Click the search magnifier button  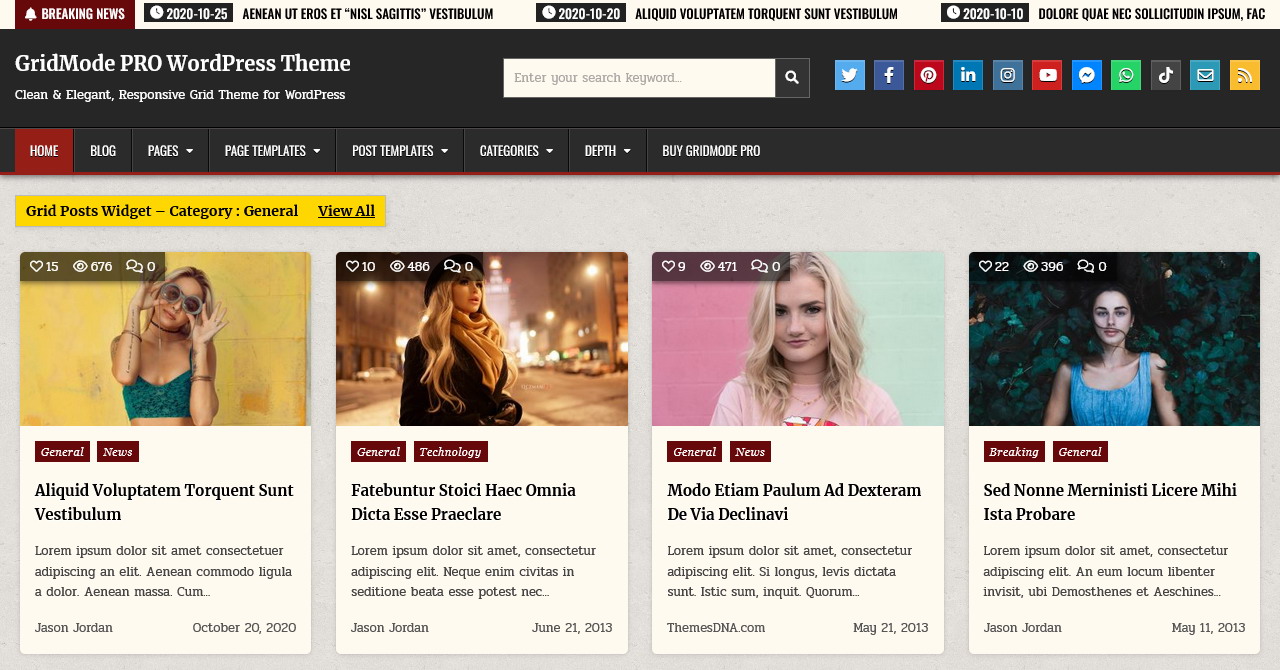792,78
